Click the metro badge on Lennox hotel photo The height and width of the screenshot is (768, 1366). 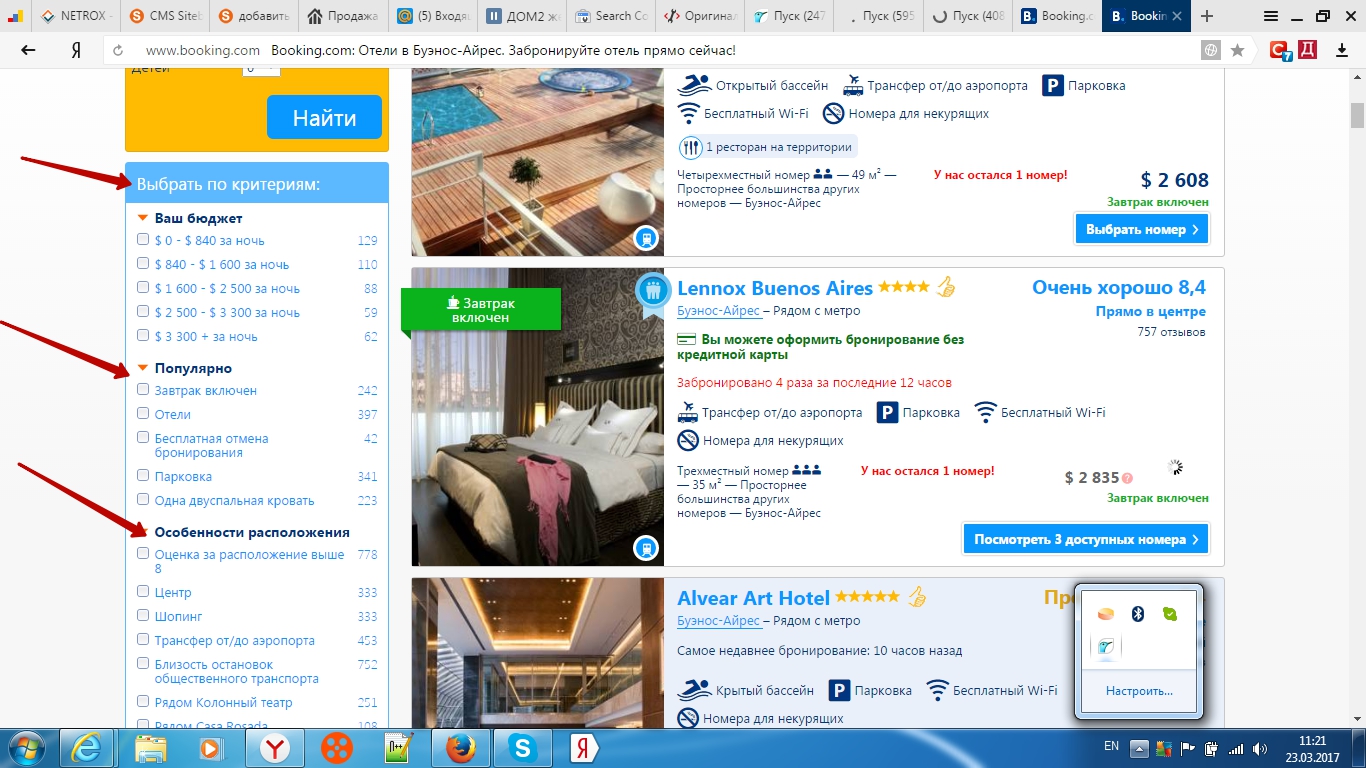646,548
